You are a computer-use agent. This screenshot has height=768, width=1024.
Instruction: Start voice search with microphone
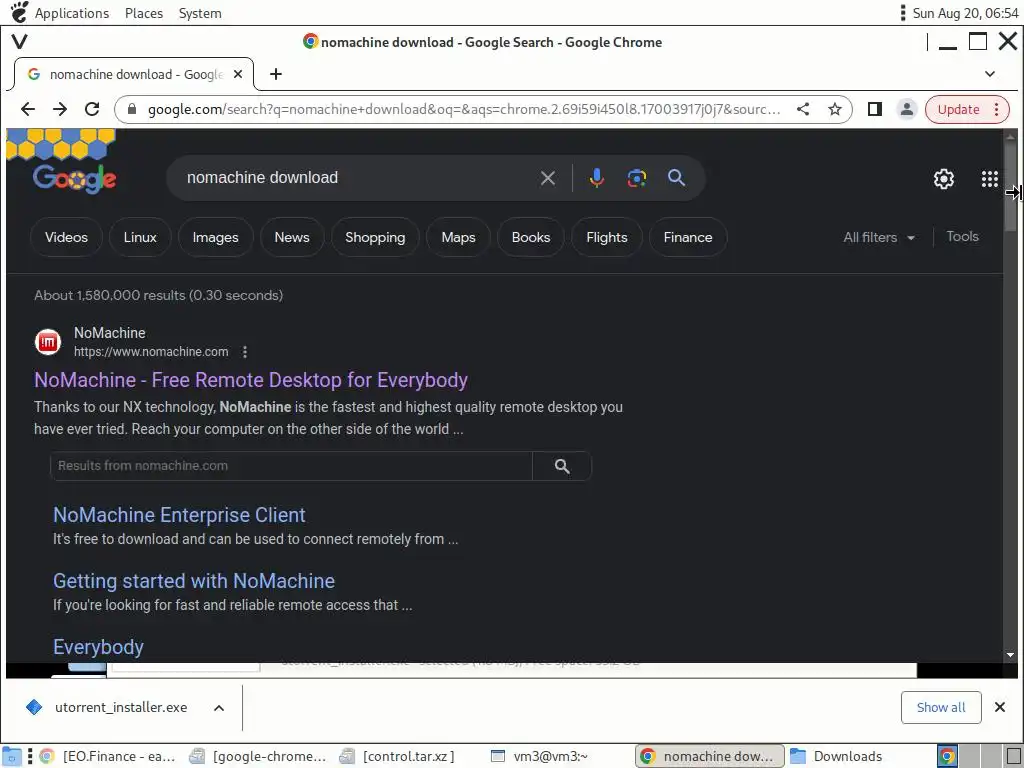tap(596, 178)
